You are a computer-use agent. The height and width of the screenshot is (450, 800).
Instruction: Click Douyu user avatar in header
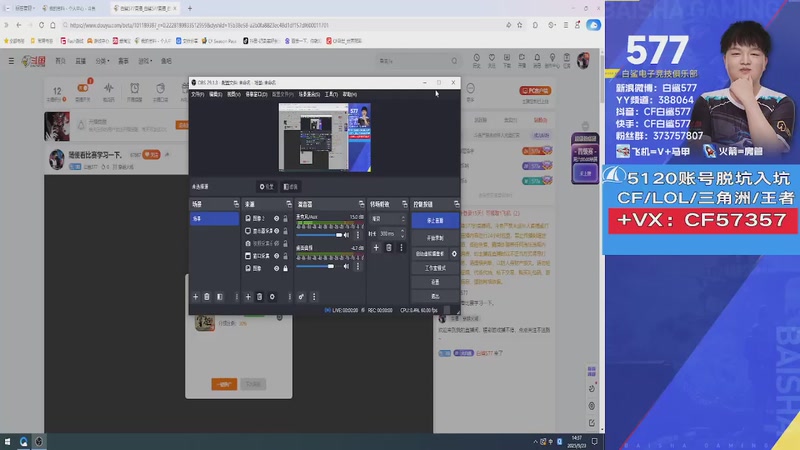coord(583,60)
